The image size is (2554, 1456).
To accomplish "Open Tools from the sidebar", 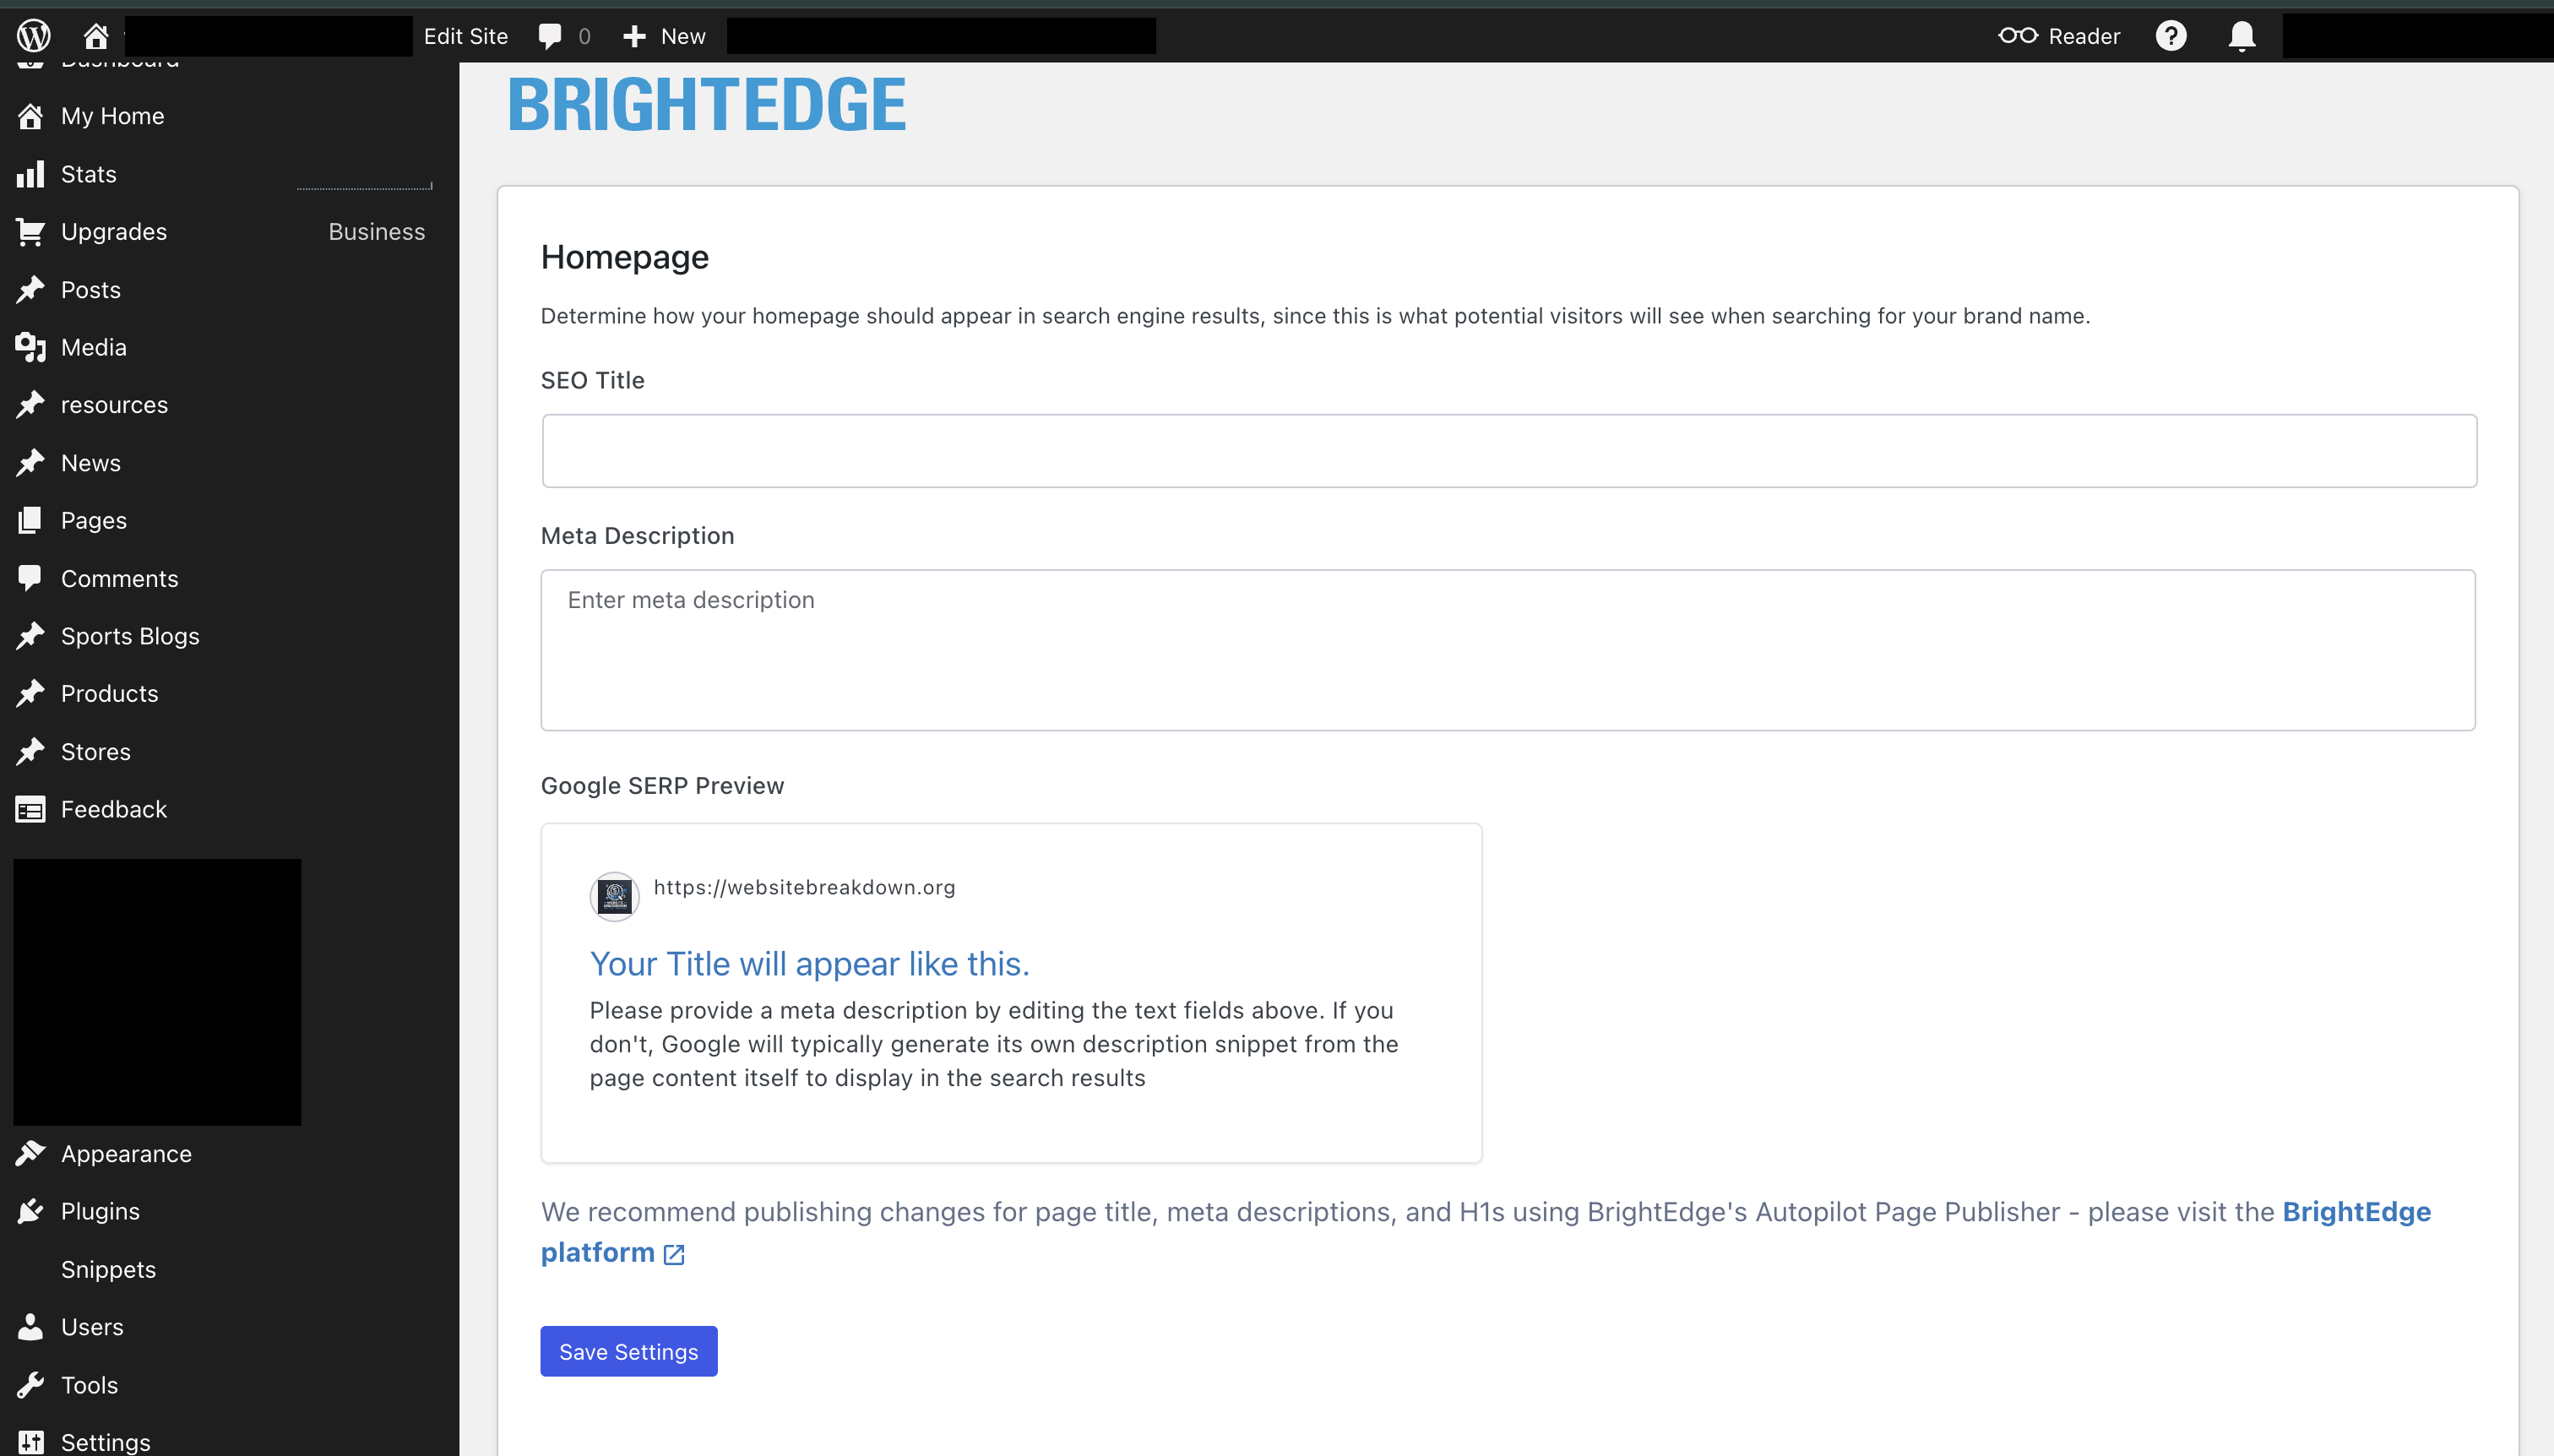I will [88, 1384].
